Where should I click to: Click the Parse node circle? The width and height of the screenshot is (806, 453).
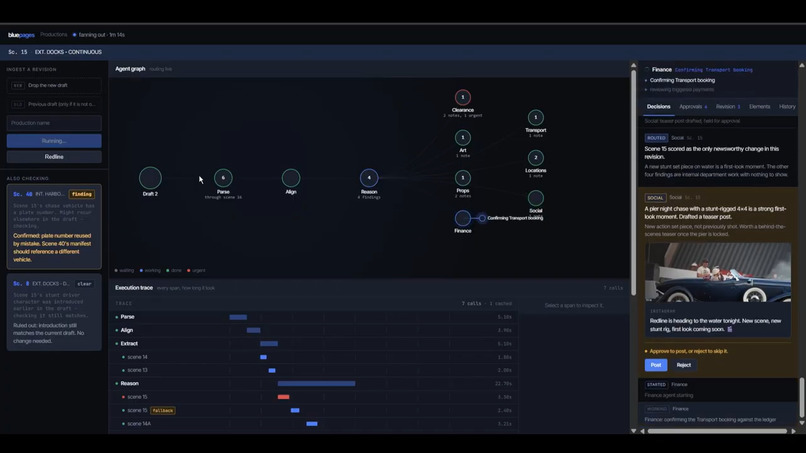[223, 178]
